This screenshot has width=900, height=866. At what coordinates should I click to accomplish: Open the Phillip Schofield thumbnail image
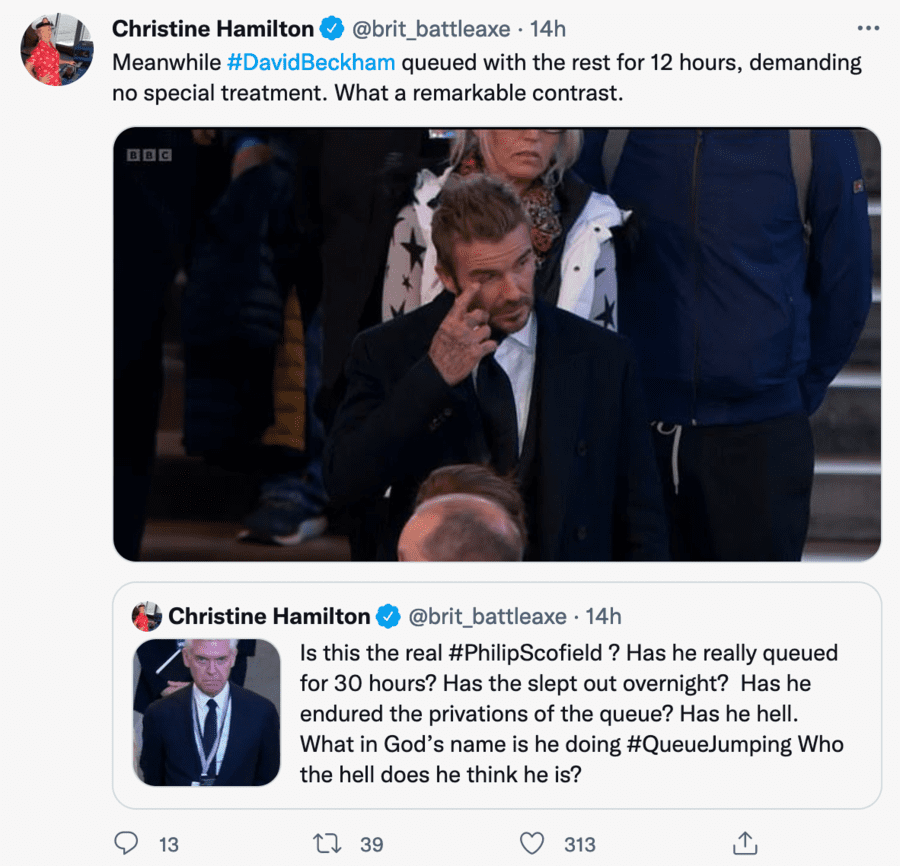pyautogui.click(x=207, y=713)
